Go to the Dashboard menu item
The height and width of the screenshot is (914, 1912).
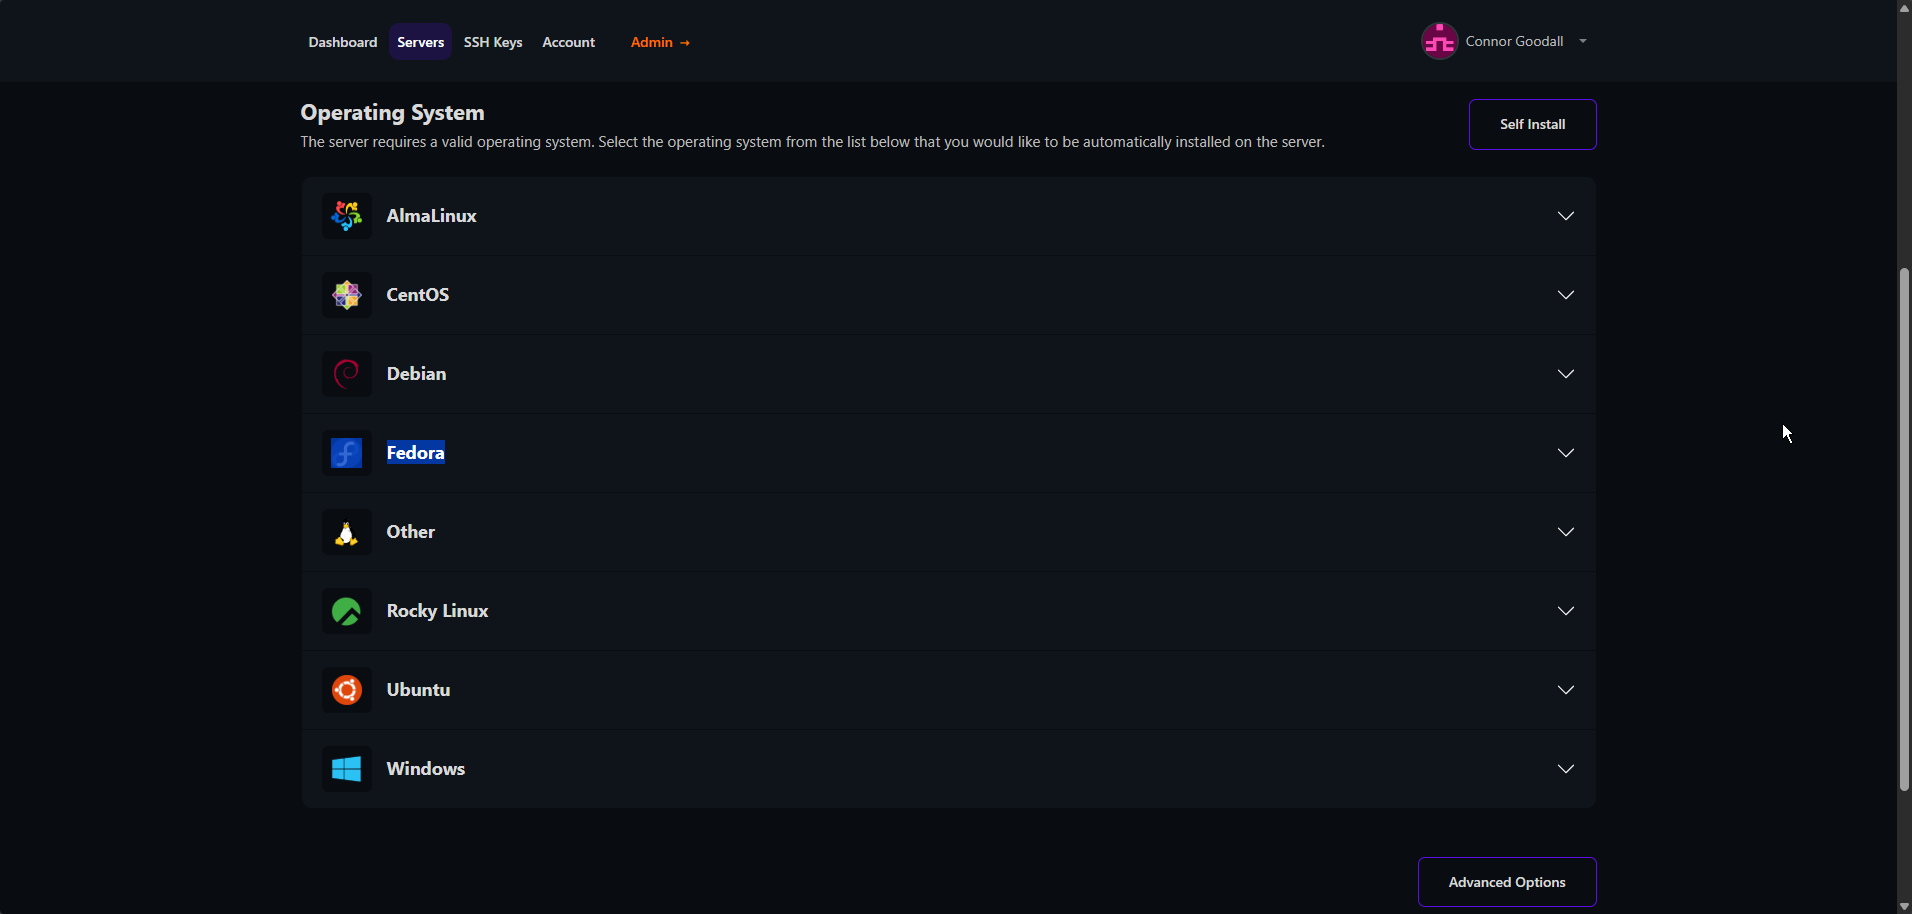[x=343, y=42]
